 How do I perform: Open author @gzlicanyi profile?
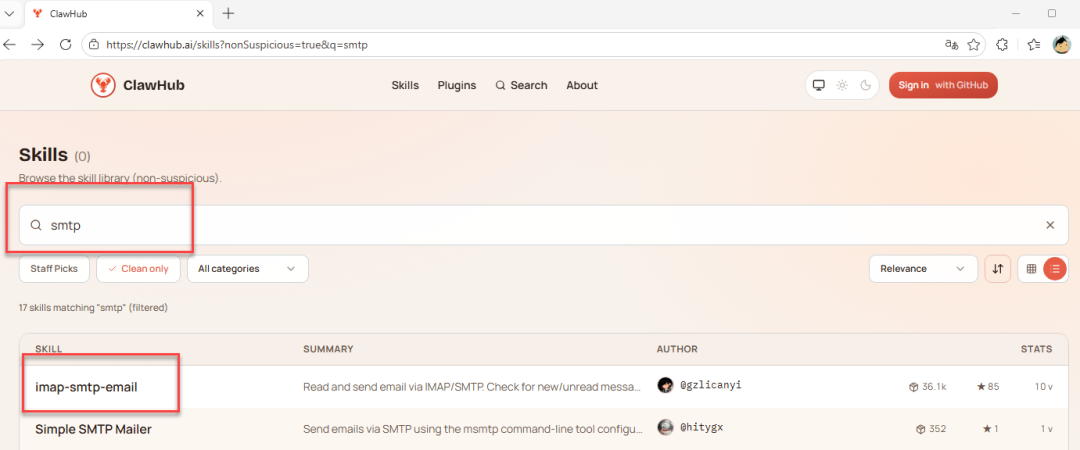click(x=712, y=386)
